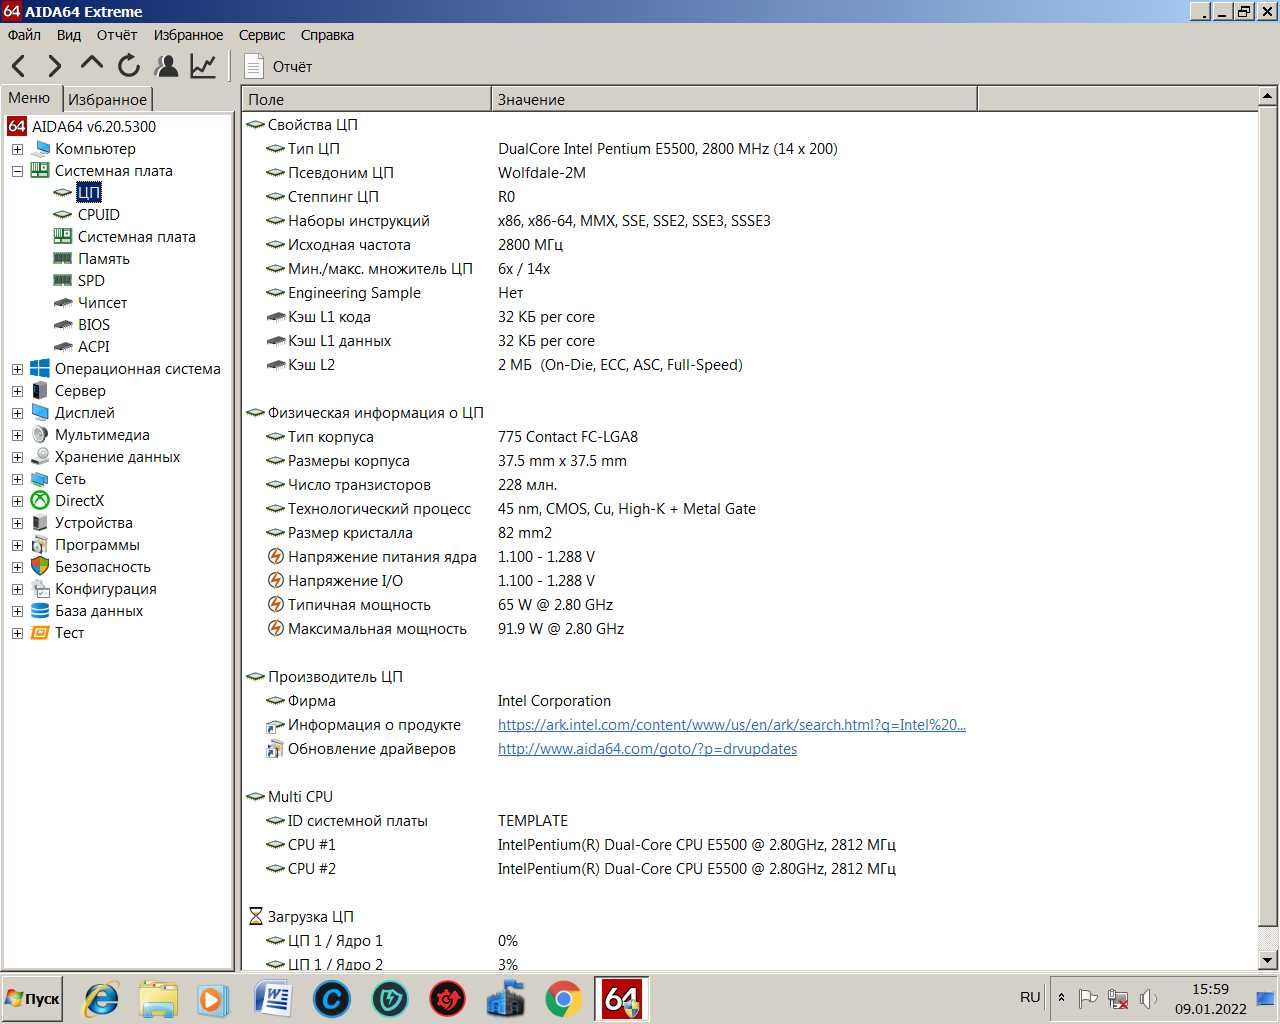Select Память in the tree
Image resolution: width=1280 pixels, height=1024 pixels.
click(x=104, y=259)
